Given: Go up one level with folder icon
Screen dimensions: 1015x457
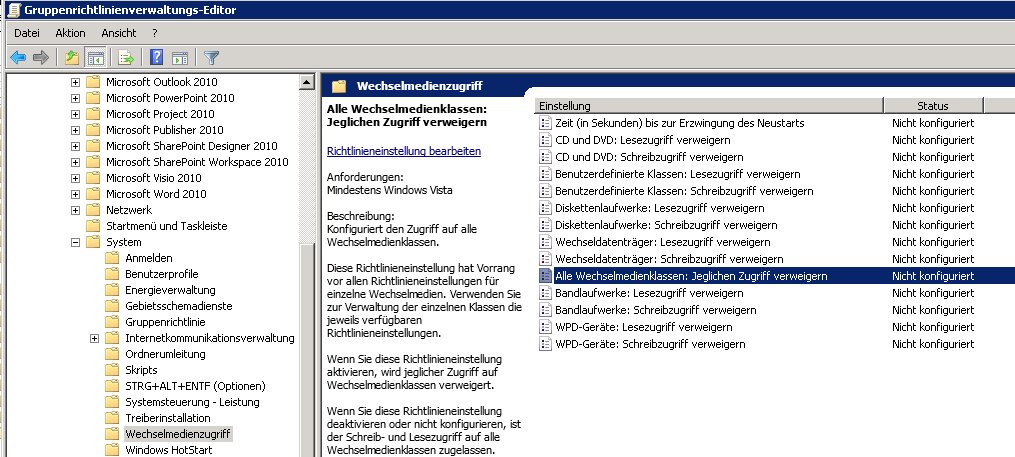Looking at the screenshot, I should [x=72, y=57].
